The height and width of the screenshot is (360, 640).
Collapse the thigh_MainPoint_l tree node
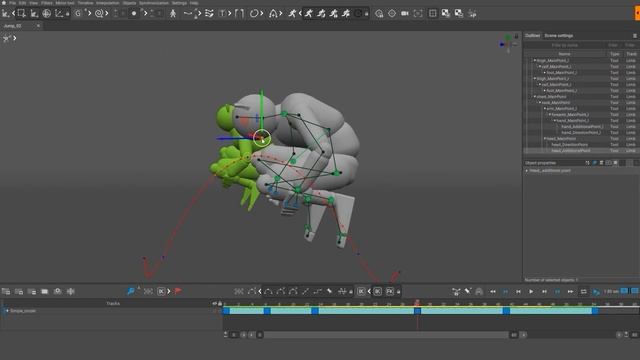(535, 60)
